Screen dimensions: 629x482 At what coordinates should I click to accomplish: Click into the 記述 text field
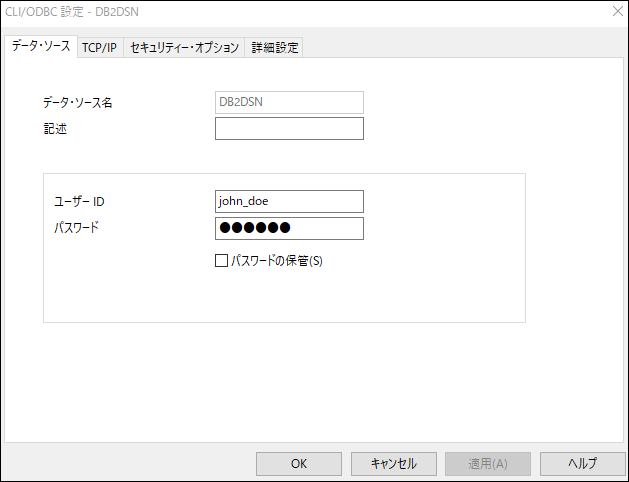(x=289, y=128)
